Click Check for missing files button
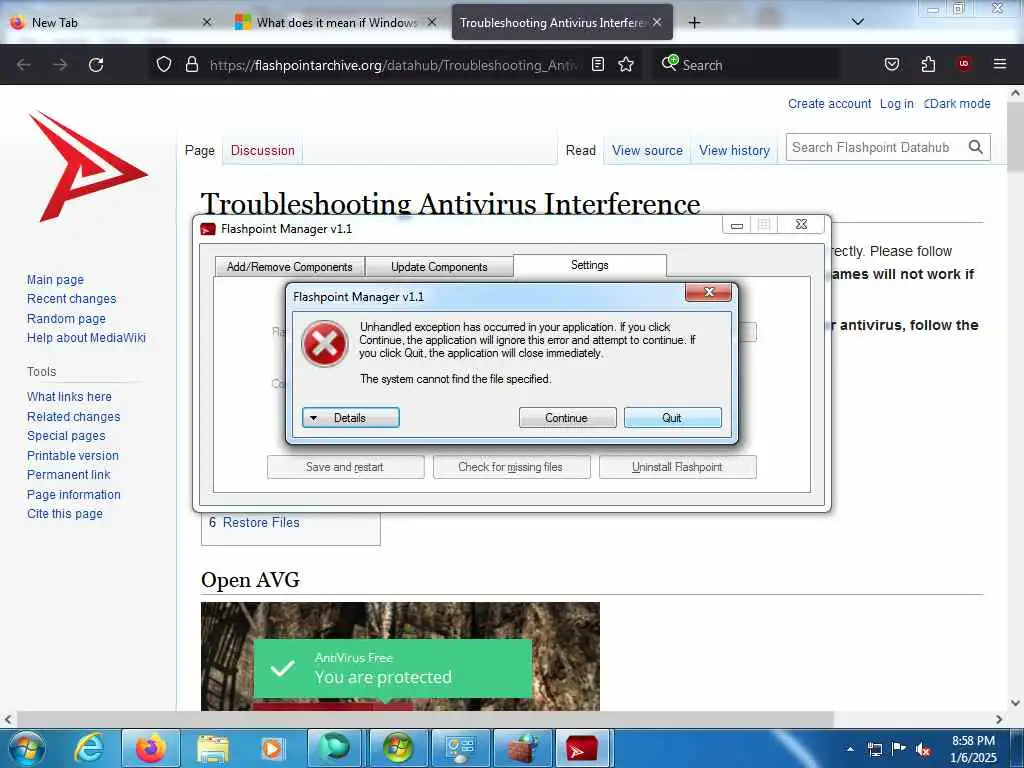 (511, 467)
